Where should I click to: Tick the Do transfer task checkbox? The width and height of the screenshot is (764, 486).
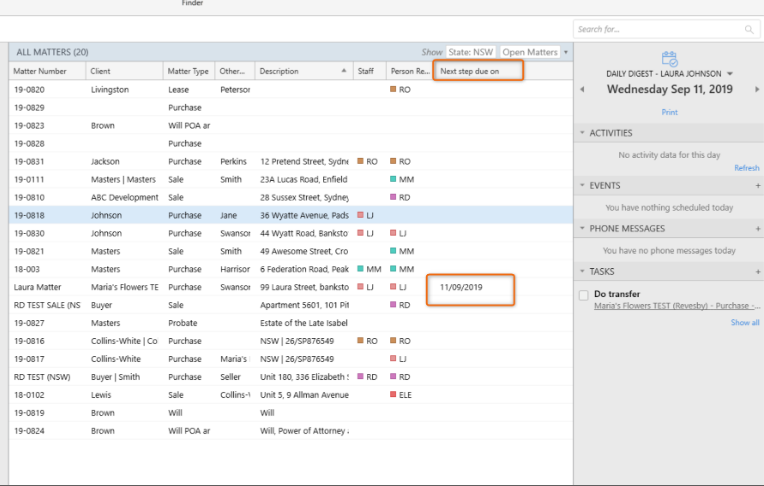click(584, 295)
